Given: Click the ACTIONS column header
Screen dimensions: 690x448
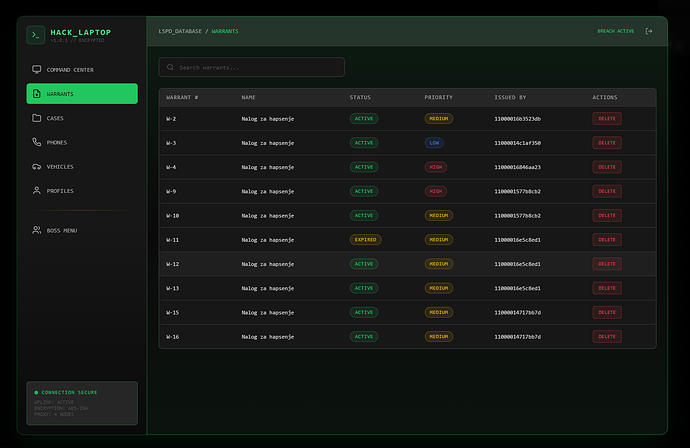Looking at the screenshot, I should (x=605, y=97).
